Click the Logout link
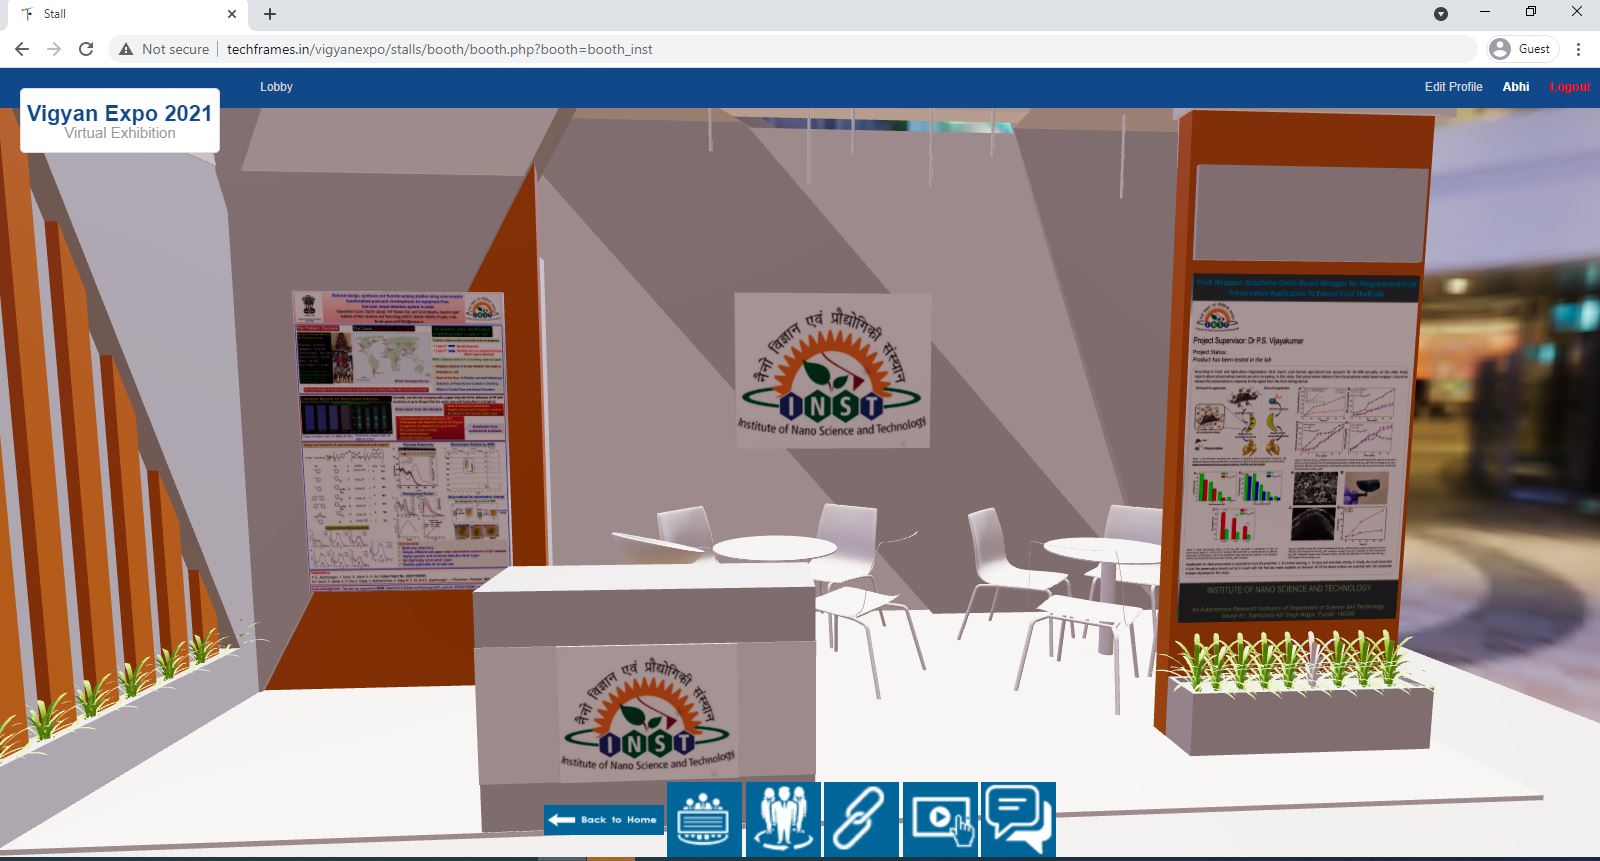The height and width of the screenshot is (861, 1600). click(x=1569, y=87)
